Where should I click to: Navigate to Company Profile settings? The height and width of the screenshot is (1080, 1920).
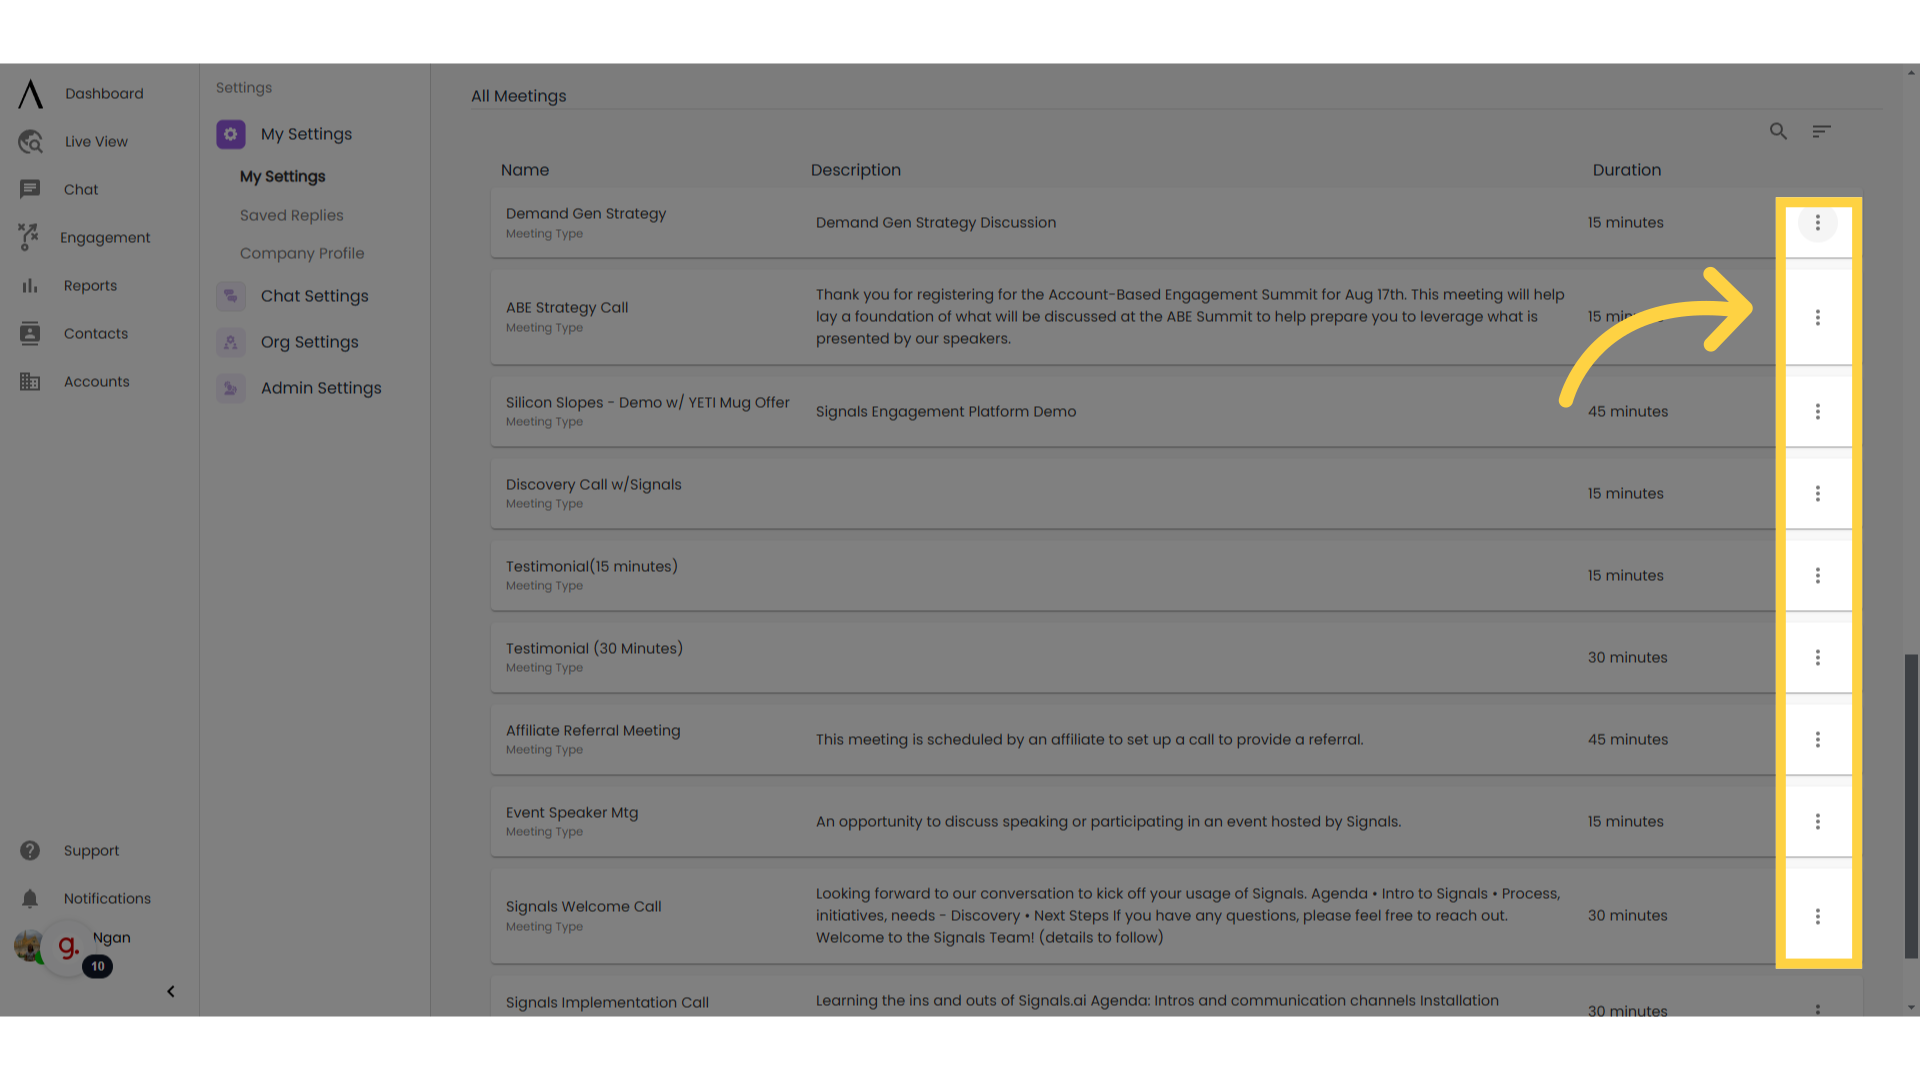click(x=301, y=253)
